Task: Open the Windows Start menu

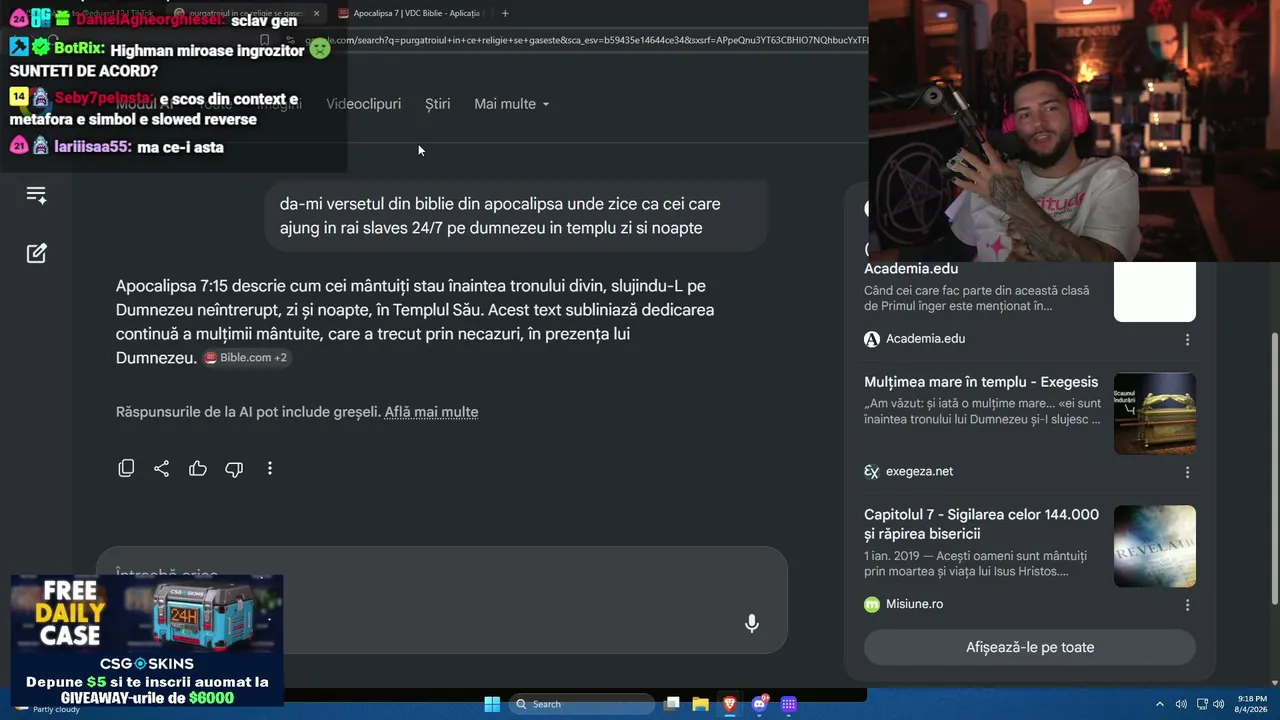Action: [492, 704]
